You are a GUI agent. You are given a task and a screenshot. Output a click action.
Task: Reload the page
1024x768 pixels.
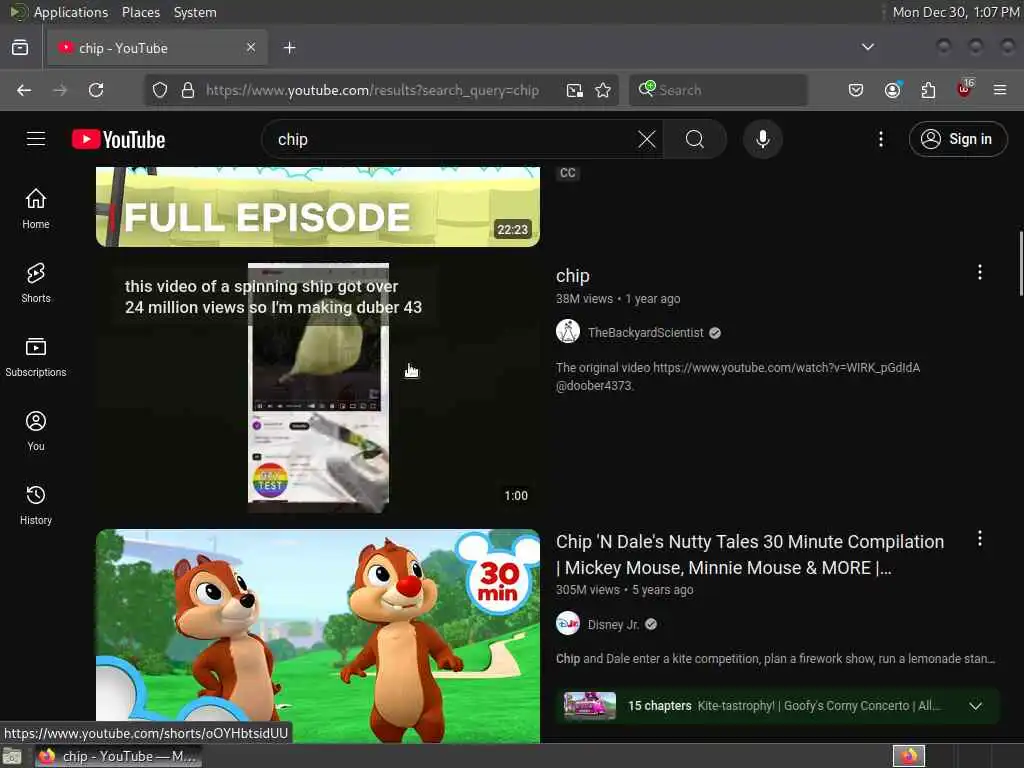[96, 90]
